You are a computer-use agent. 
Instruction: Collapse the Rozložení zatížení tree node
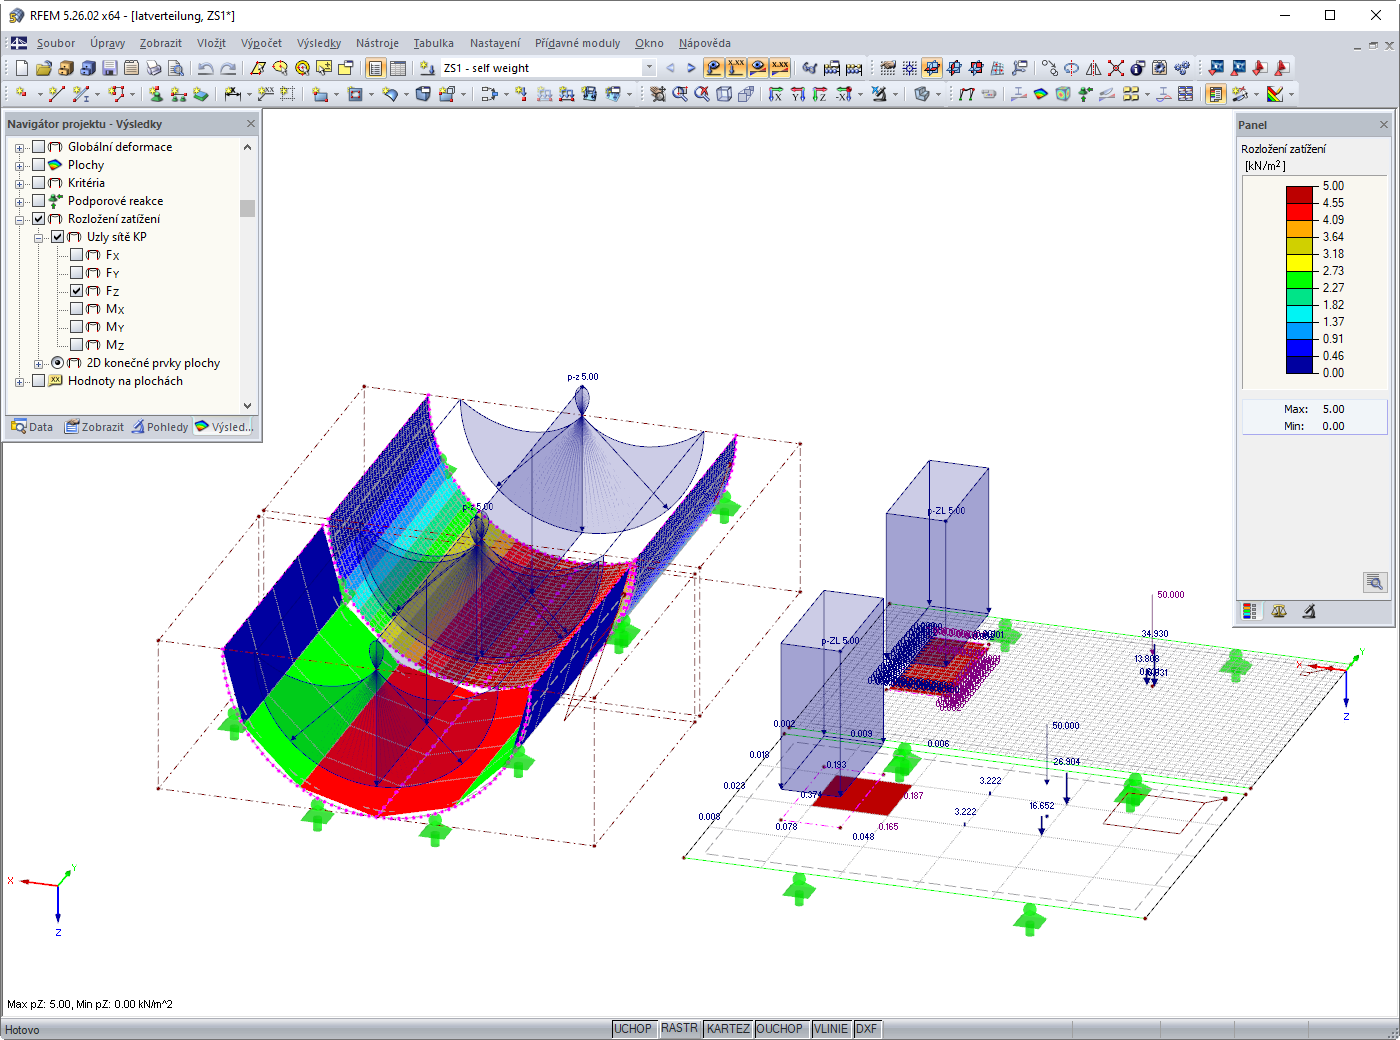(19, 220)
